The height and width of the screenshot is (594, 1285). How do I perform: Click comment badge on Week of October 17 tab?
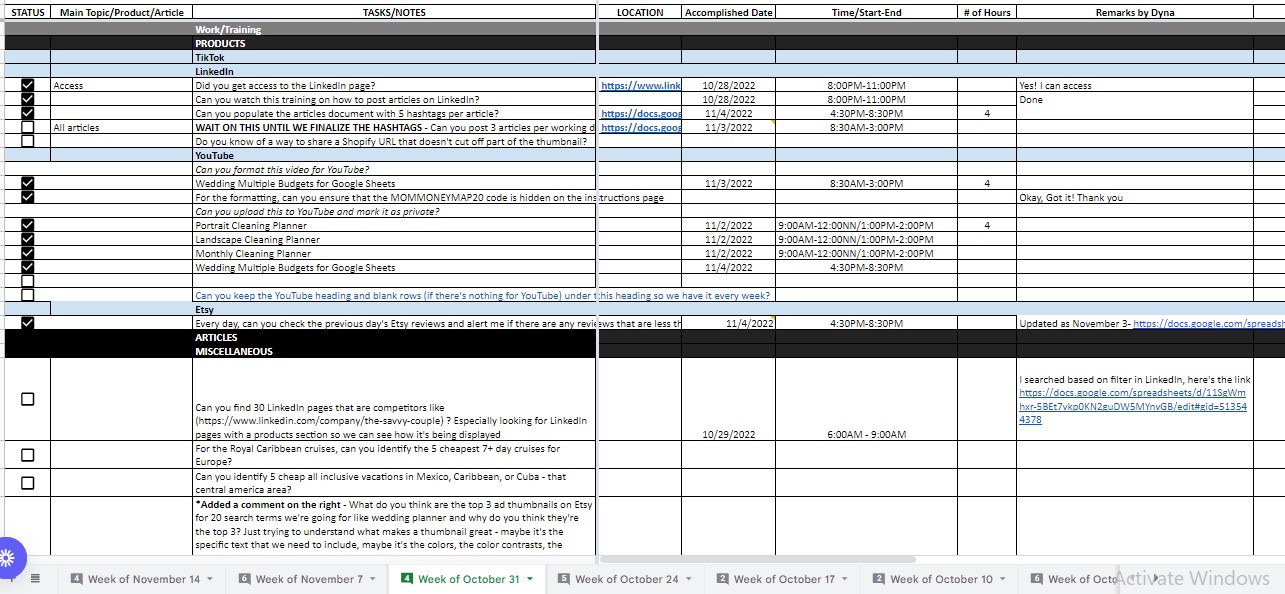tap(723, 578)
